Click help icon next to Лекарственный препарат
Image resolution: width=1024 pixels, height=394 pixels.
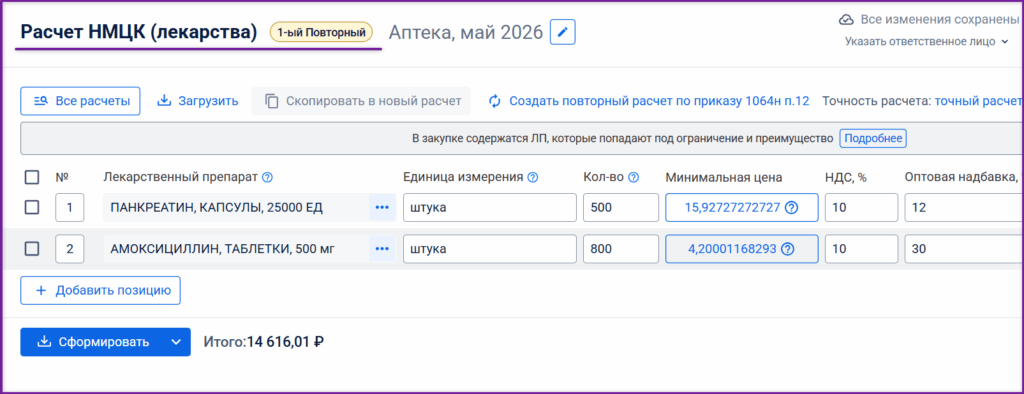point(267,177)
